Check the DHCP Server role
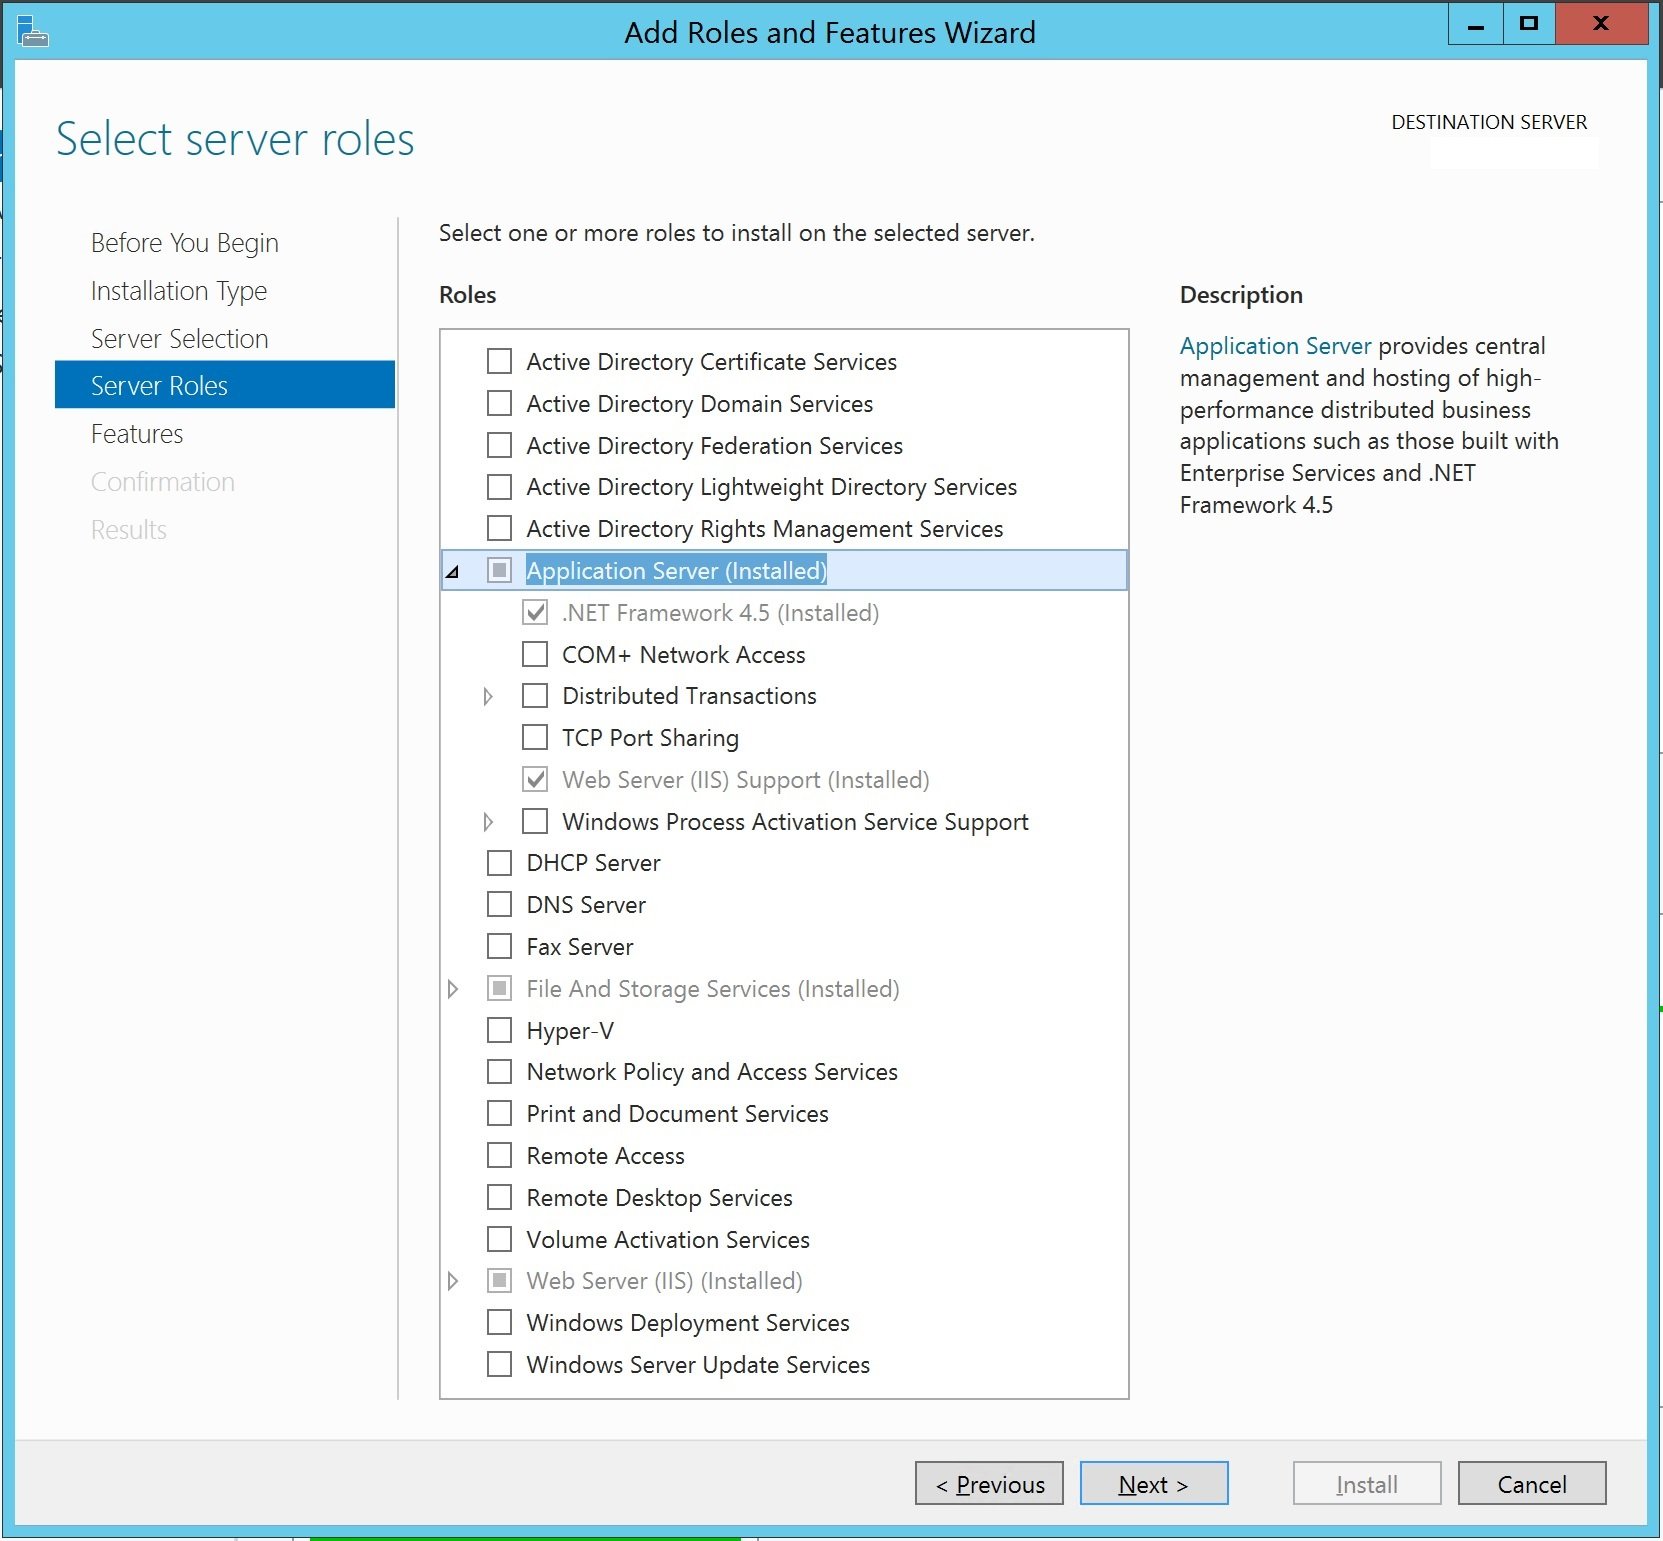This screenshot has width=1663, height=1541. 499,862
